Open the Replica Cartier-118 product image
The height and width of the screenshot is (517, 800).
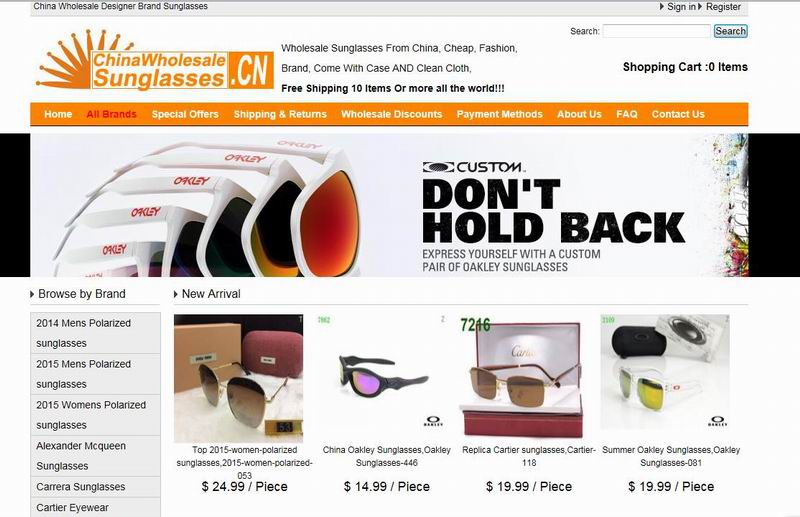(x=523, y=378)
